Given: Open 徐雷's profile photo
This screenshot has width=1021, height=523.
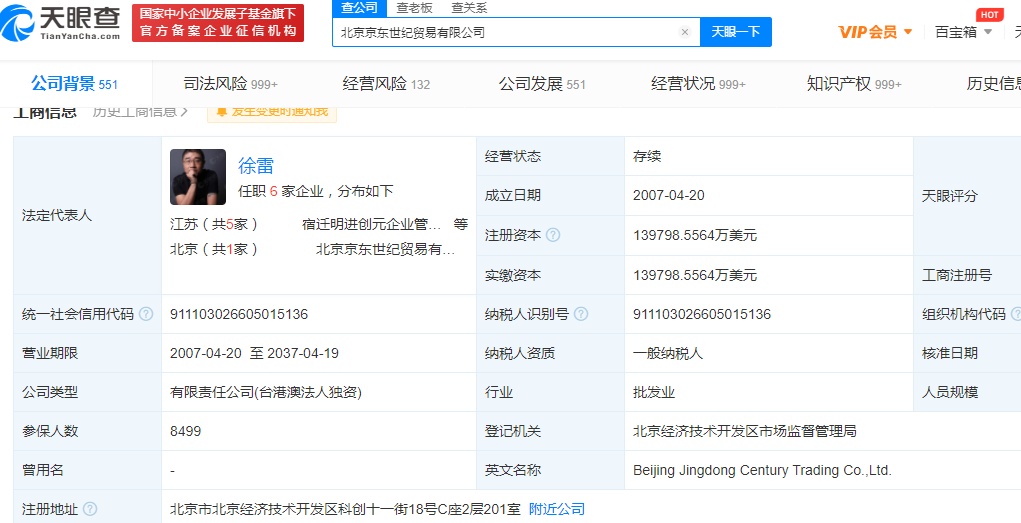Looking at the screenshot, I should point(198,177).
